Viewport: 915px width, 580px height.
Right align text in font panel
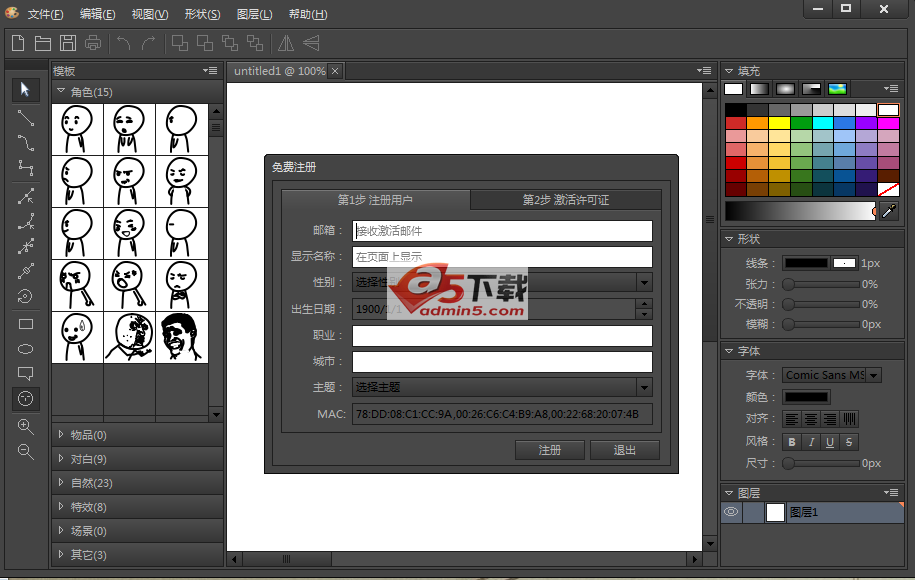click(830, 419)
